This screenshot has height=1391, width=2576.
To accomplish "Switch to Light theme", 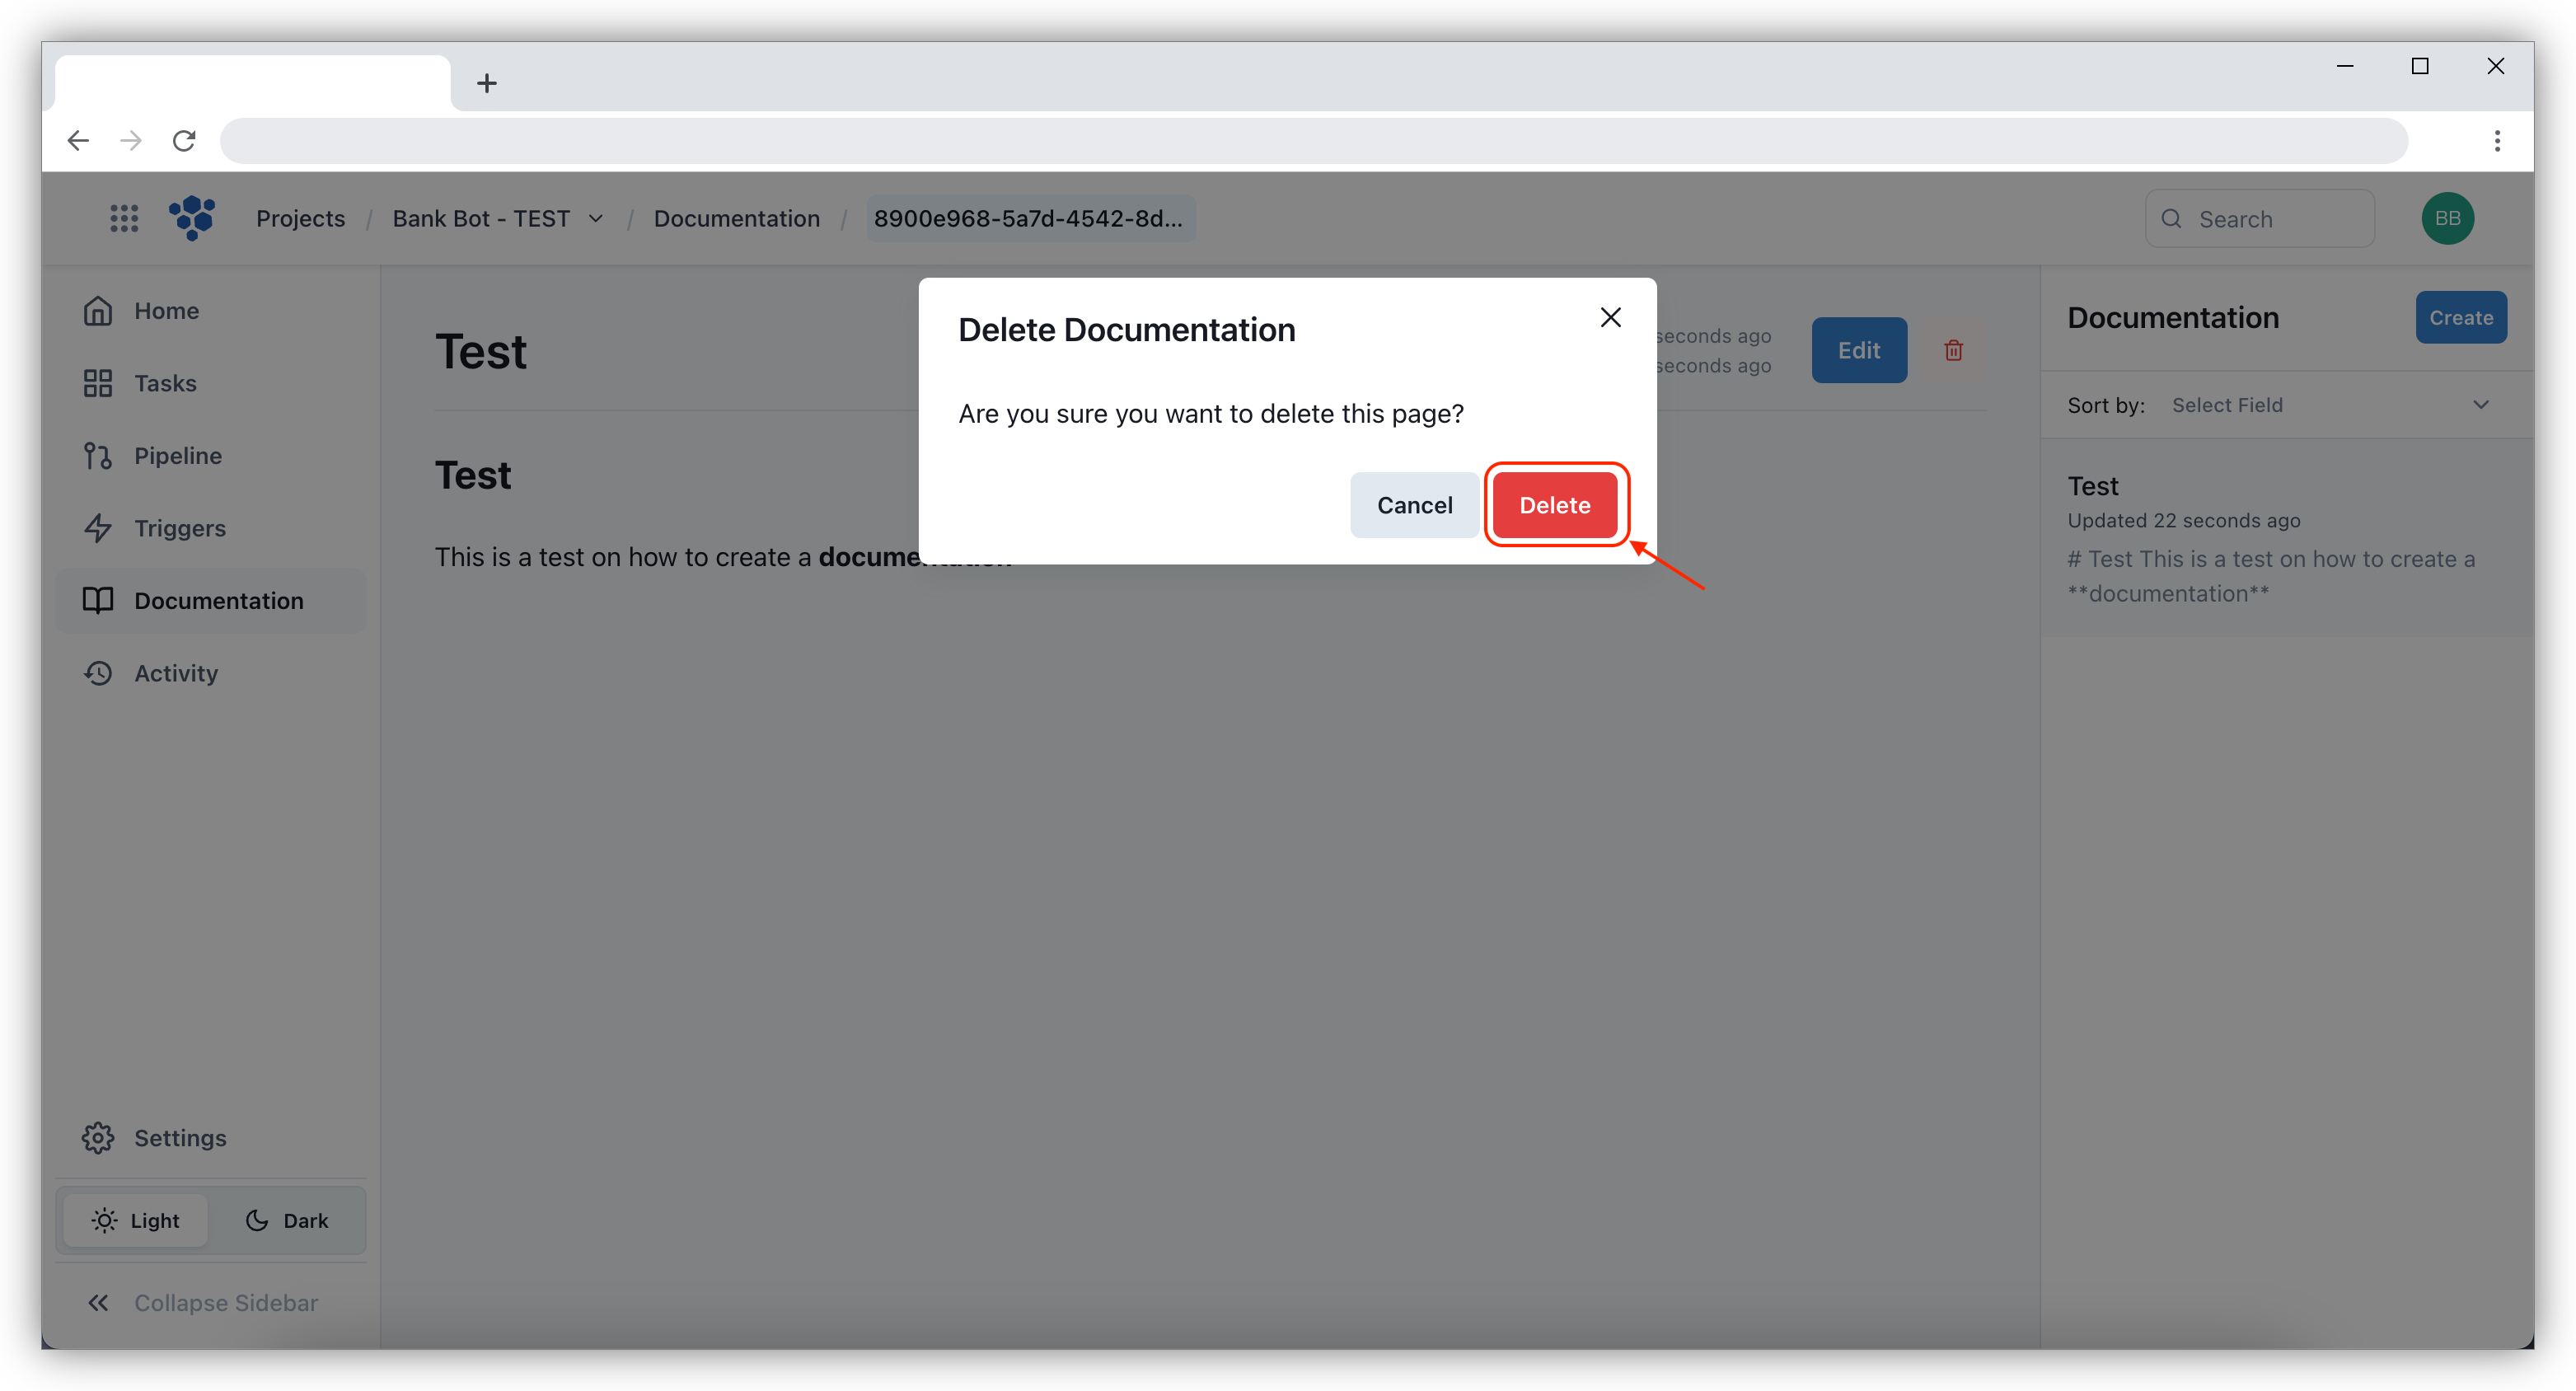I will (137, 1220).
